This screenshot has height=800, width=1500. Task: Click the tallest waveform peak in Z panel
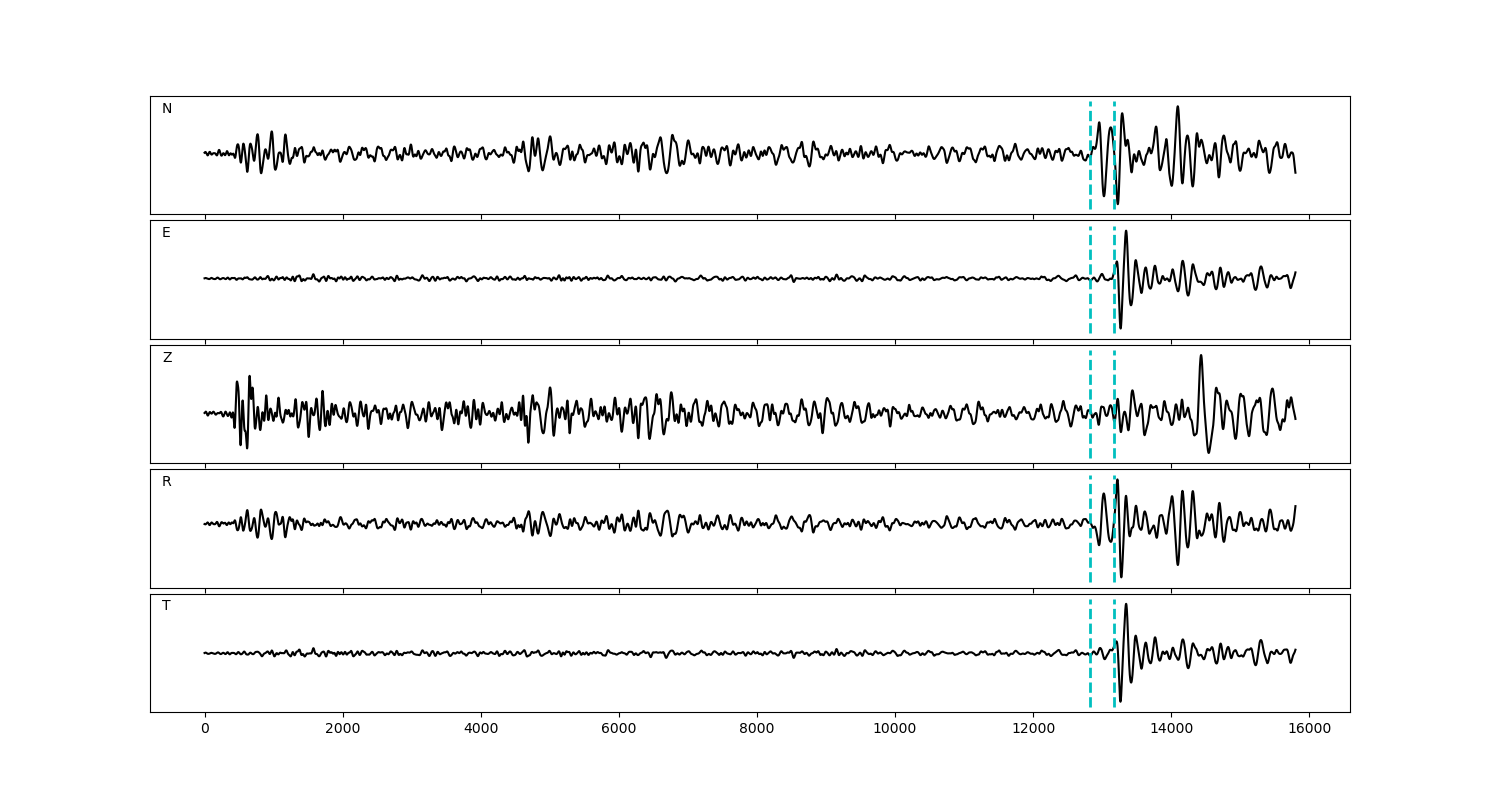[1200, 356]
